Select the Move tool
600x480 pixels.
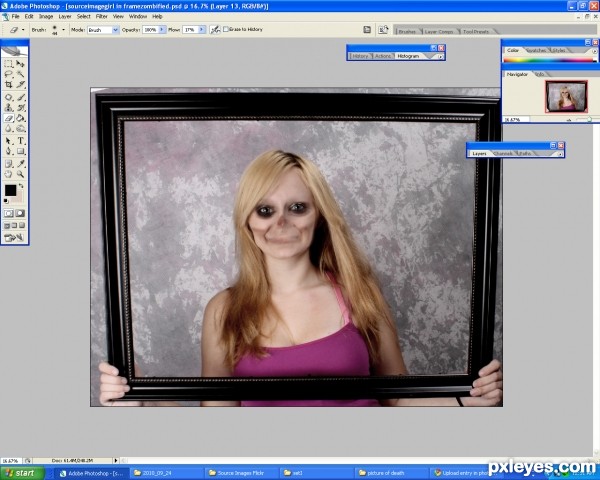20,64
